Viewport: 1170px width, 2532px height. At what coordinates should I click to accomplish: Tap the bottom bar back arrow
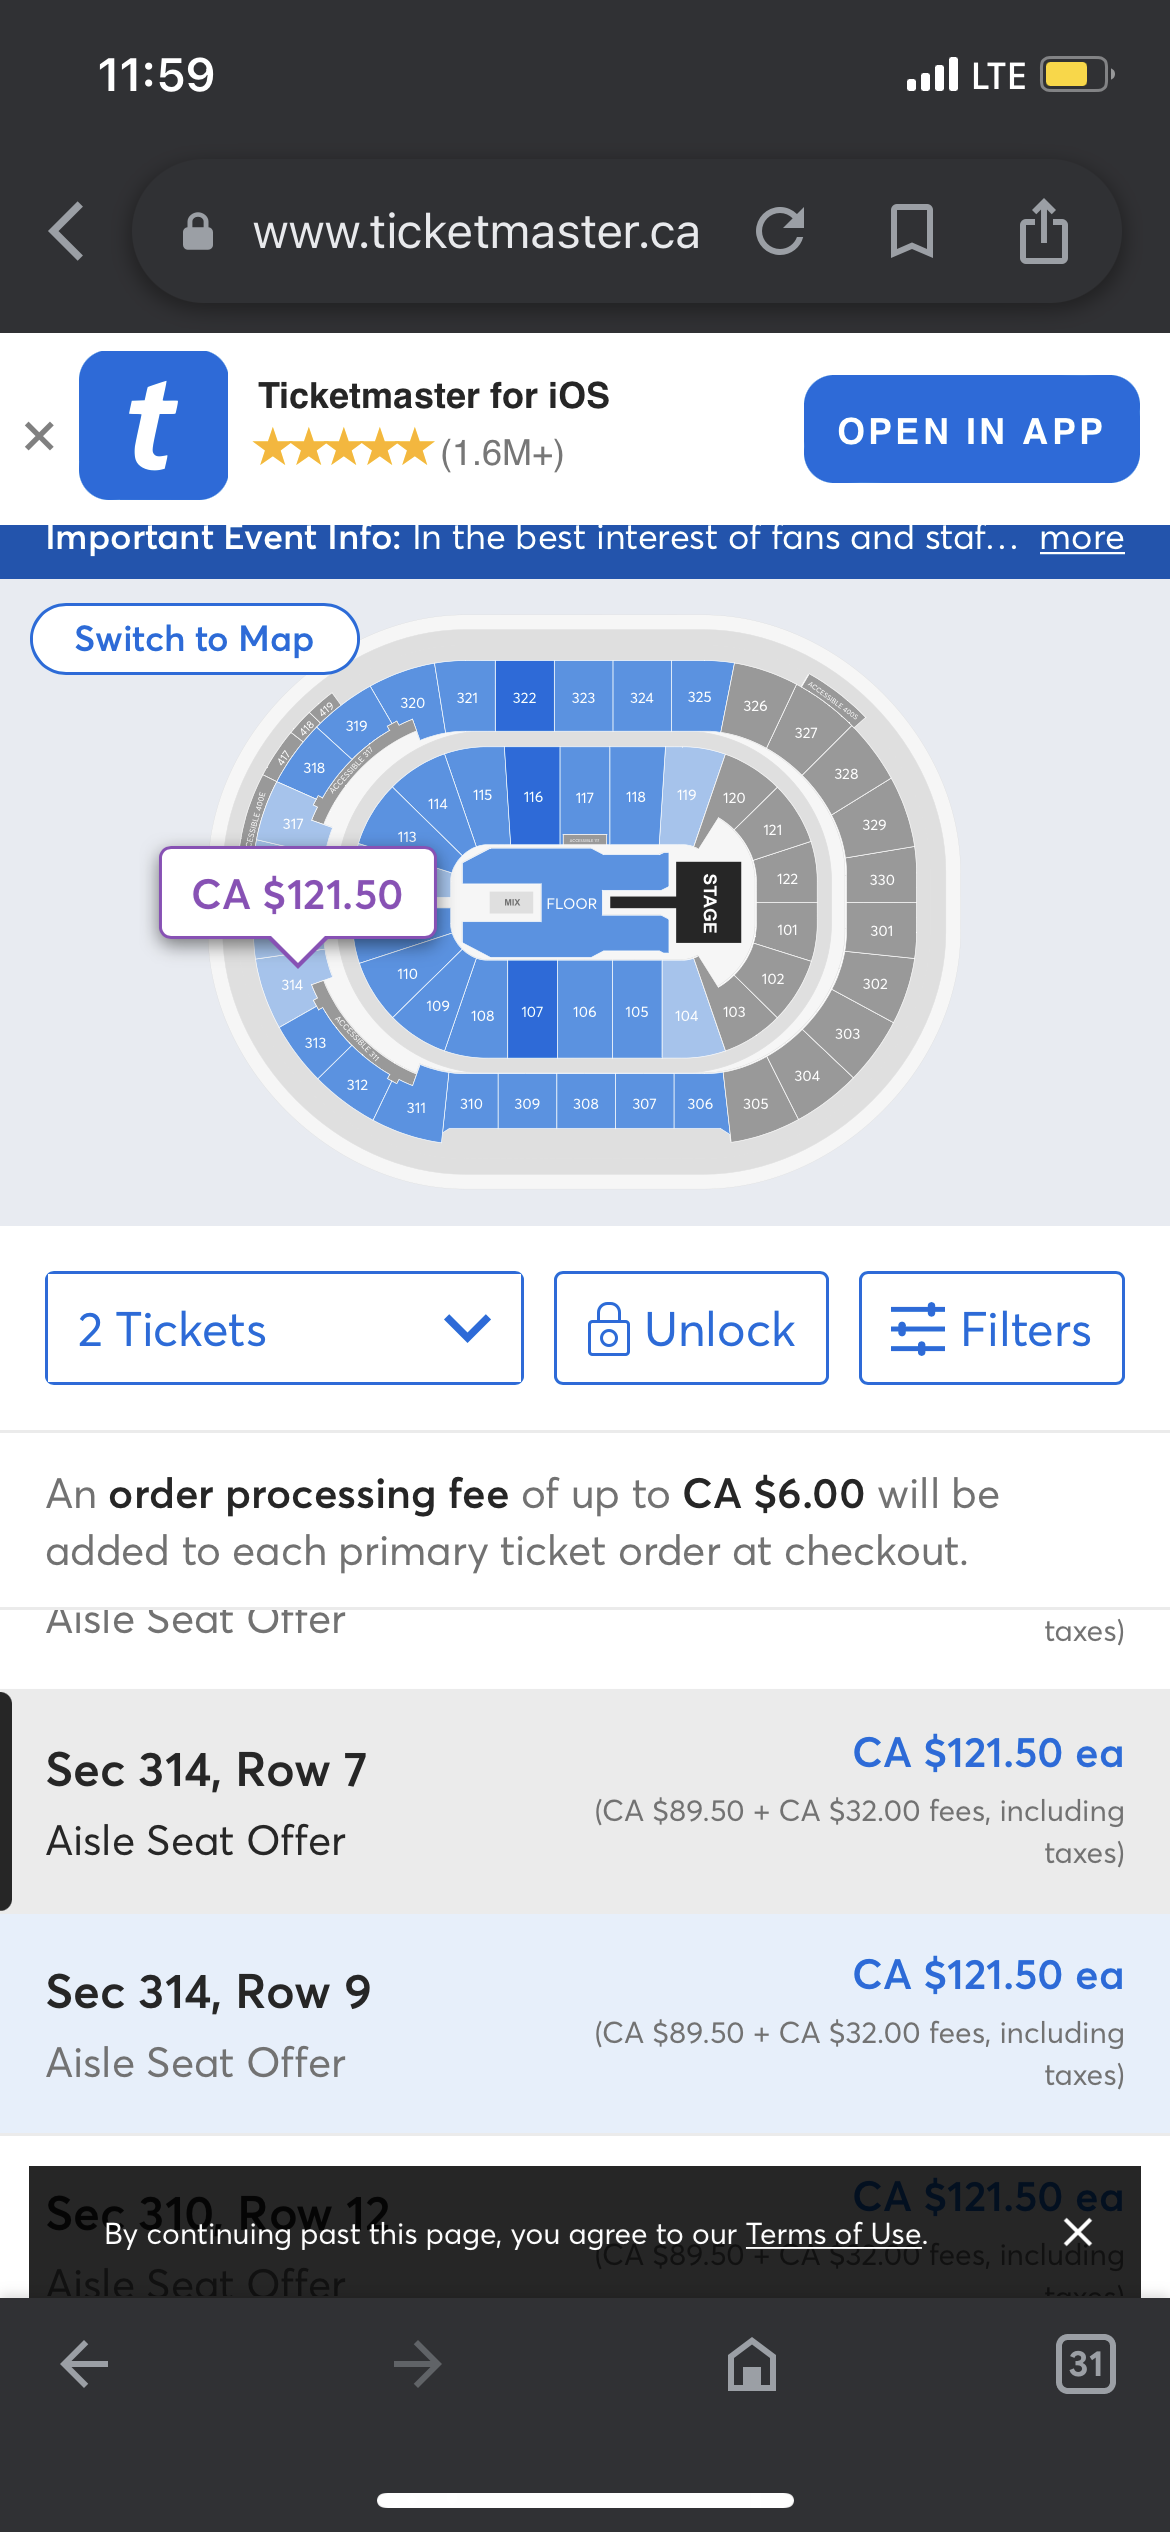coord(85,2364)
